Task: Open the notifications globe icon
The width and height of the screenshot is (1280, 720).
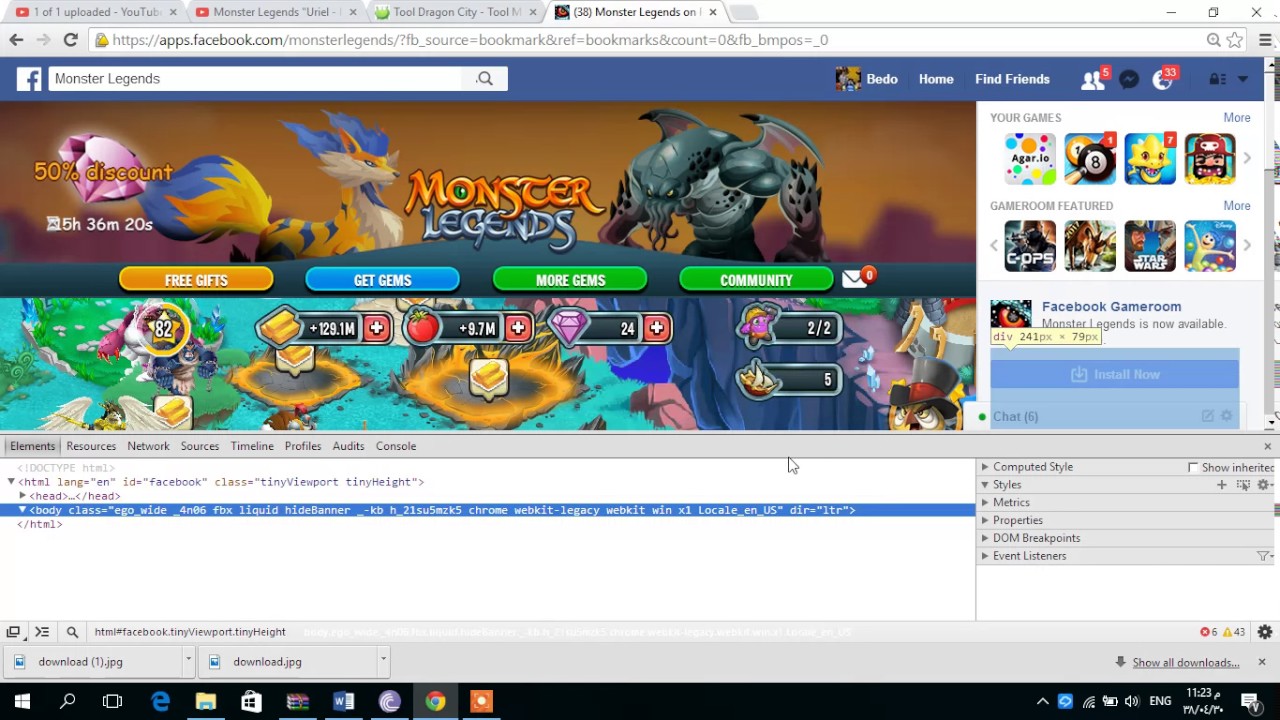Action: pyautogui.click(x=1162, y=80)
